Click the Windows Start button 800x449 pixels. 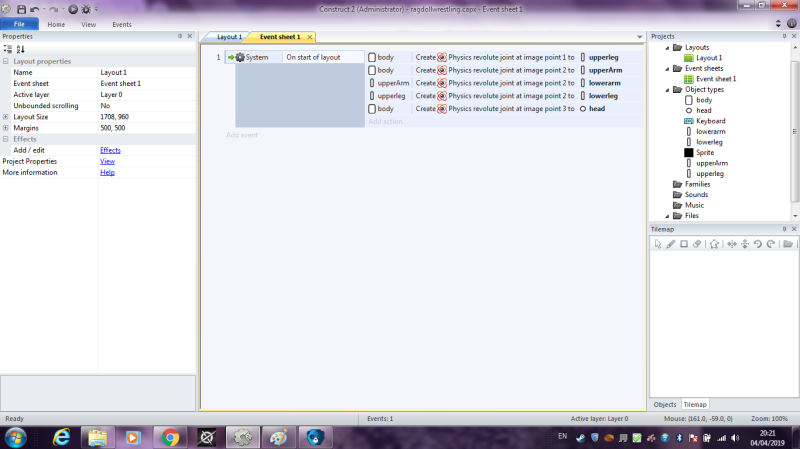coord(15,437)
